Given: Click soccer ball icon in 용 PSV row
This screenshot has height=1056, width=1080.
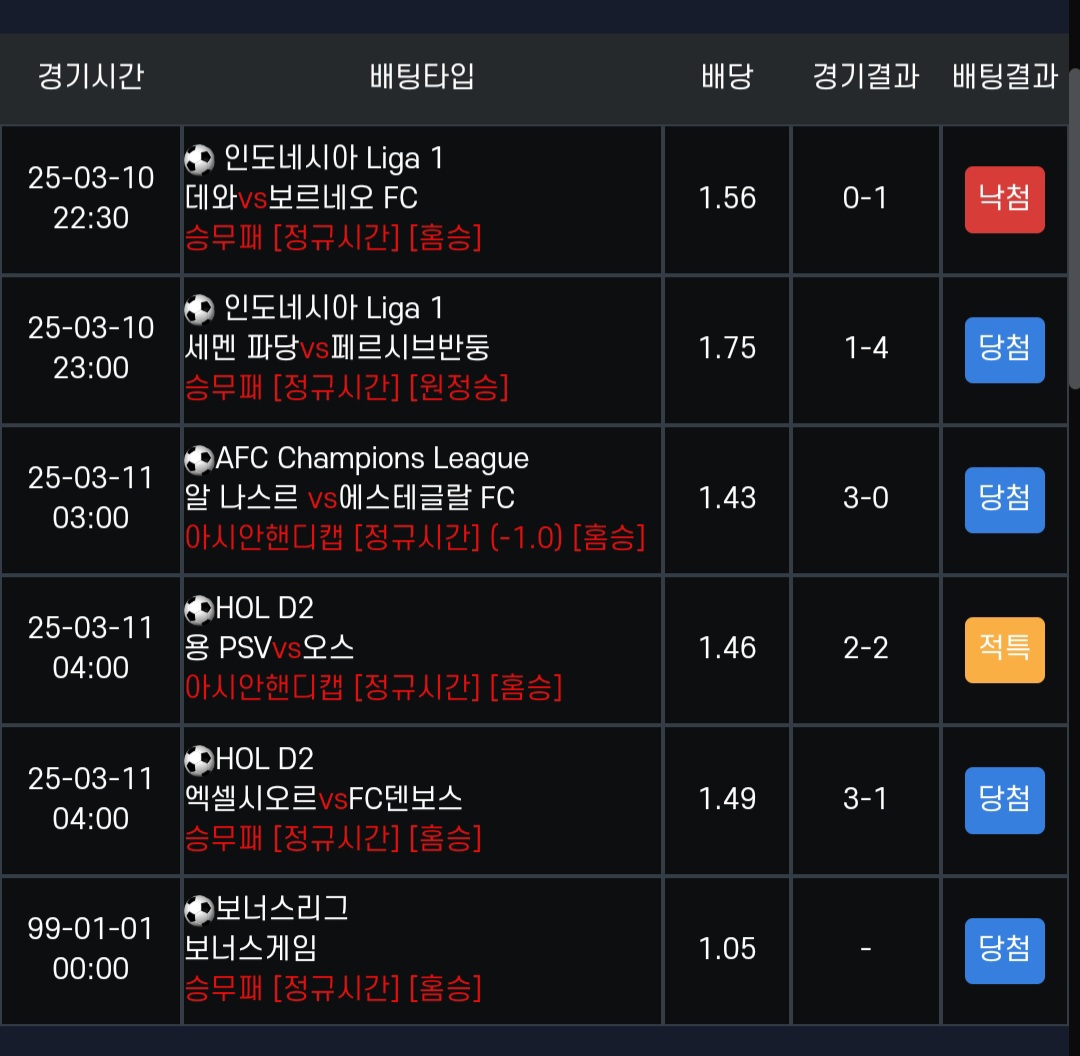Looking at the screenshot, I should point(200,609).
